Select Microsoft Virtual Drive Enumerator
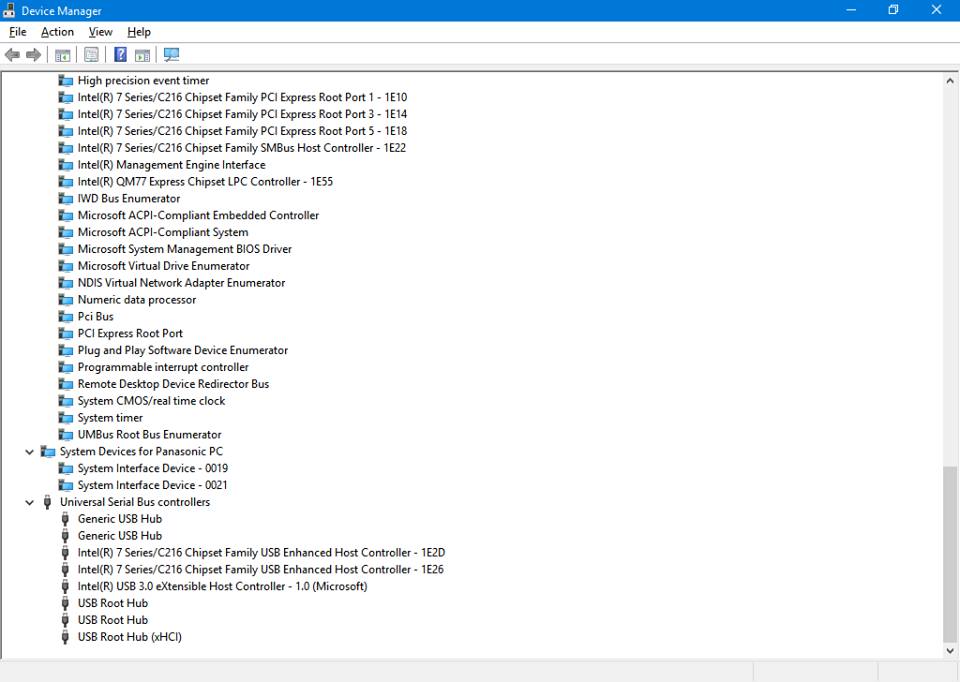The height and width of the screenshot is (682, 960). tap(163, 266)
